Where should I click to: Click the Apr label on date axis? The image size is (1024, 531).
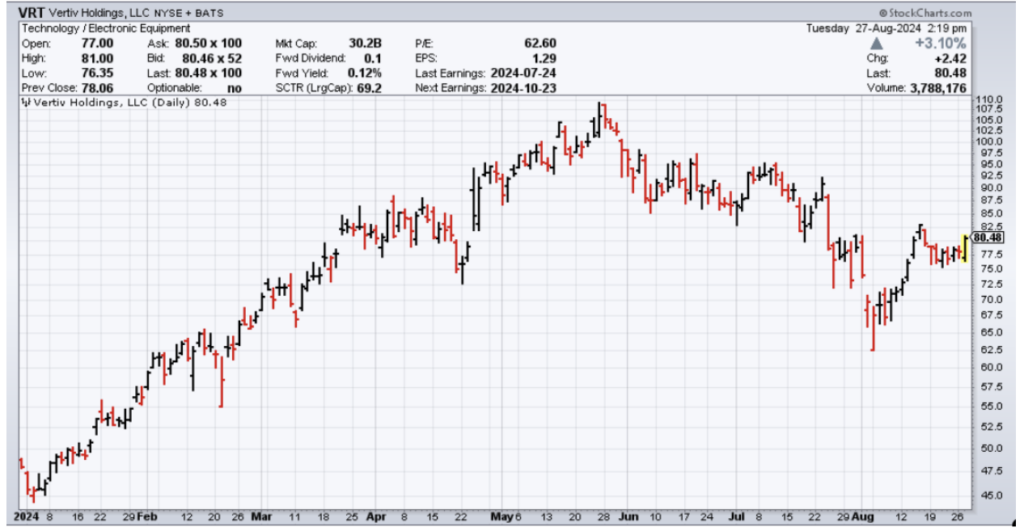[376, 517]
